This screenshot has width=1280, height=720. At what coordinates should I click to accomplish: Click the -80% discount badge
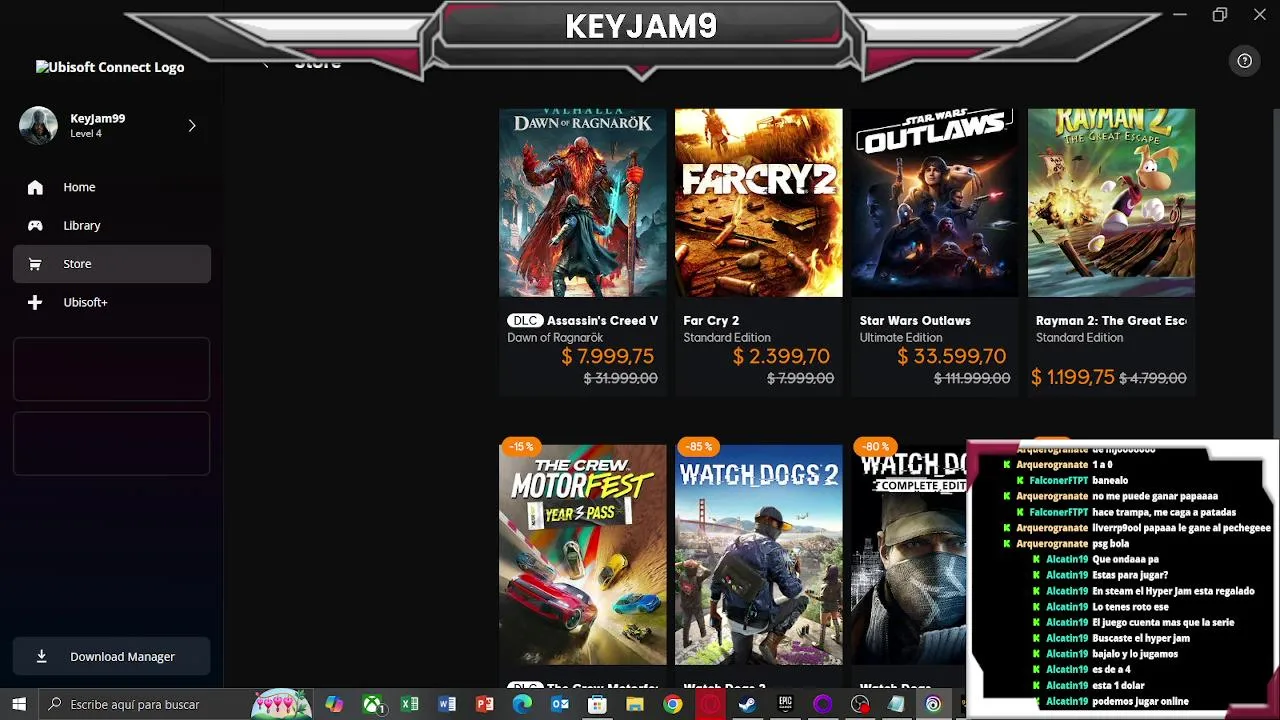873,446
